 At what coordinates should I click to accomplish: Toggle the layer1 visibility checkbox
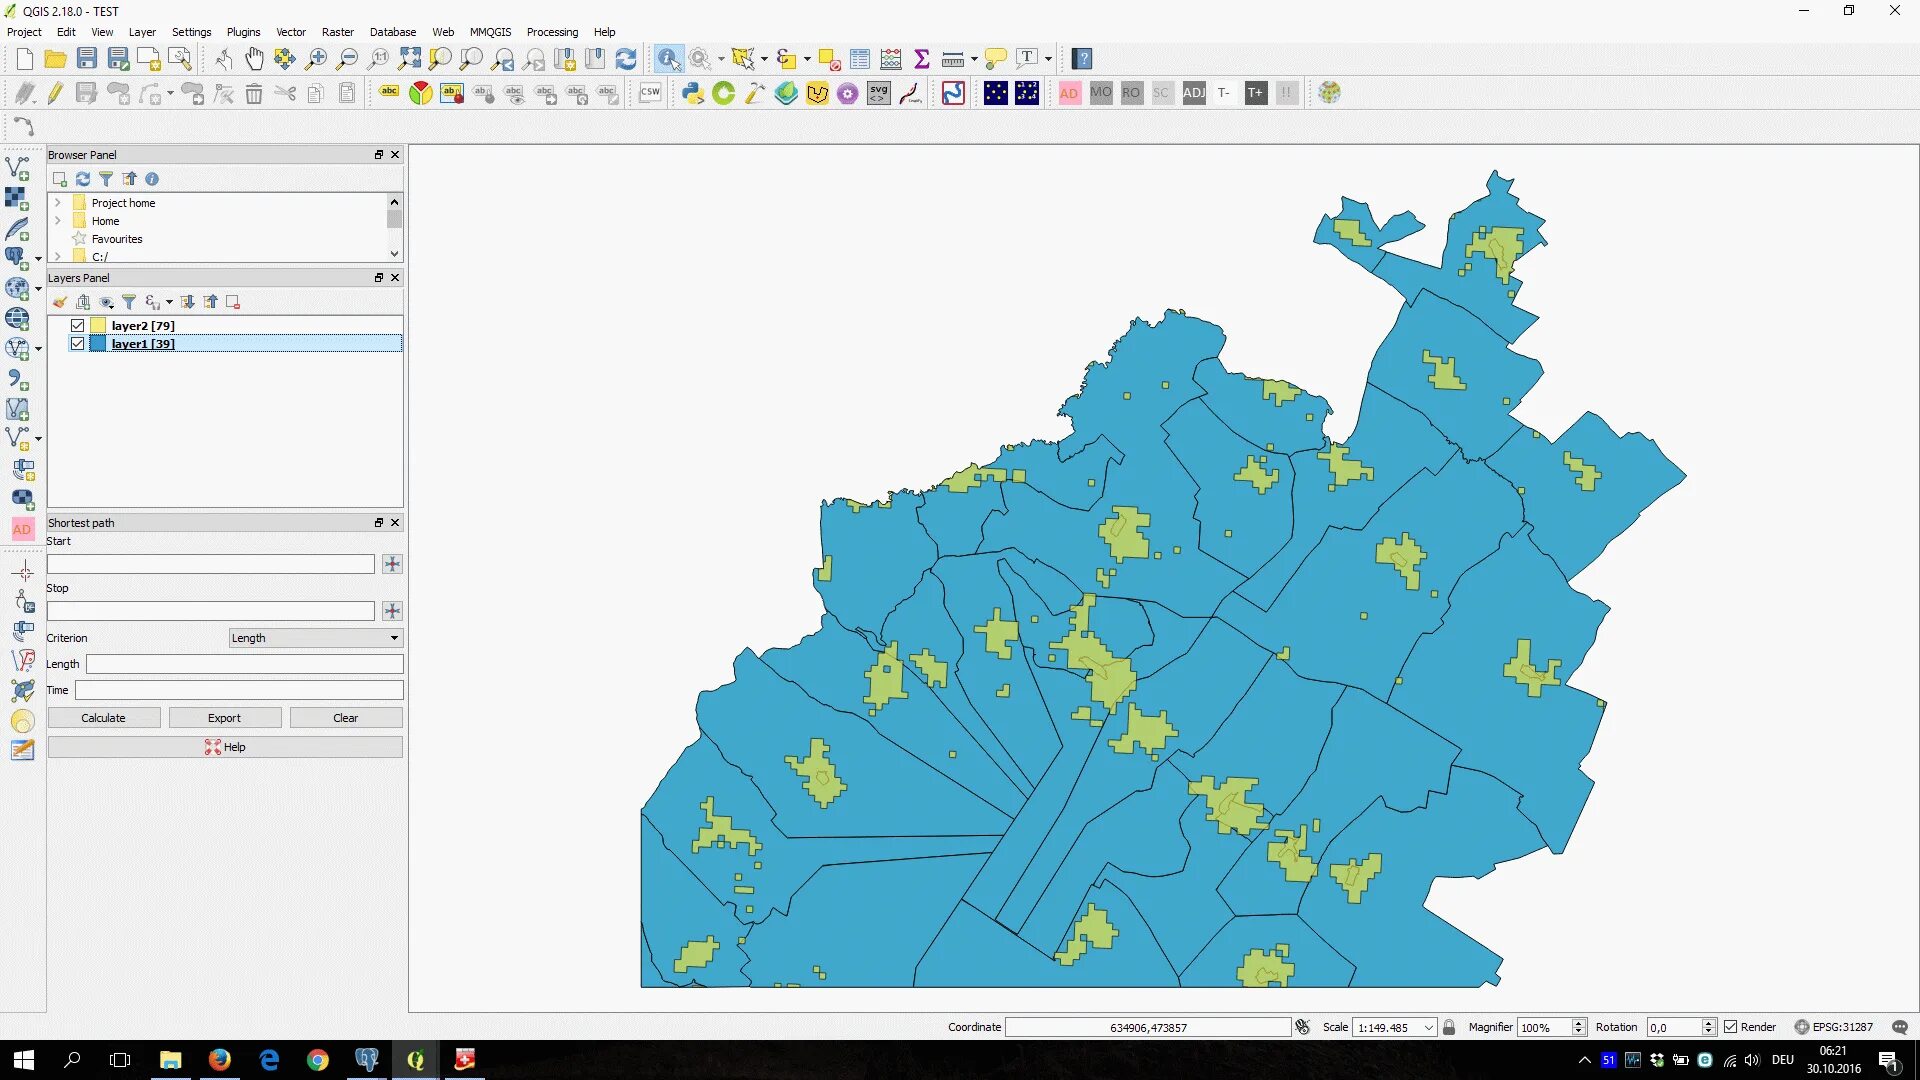(77, 344)
